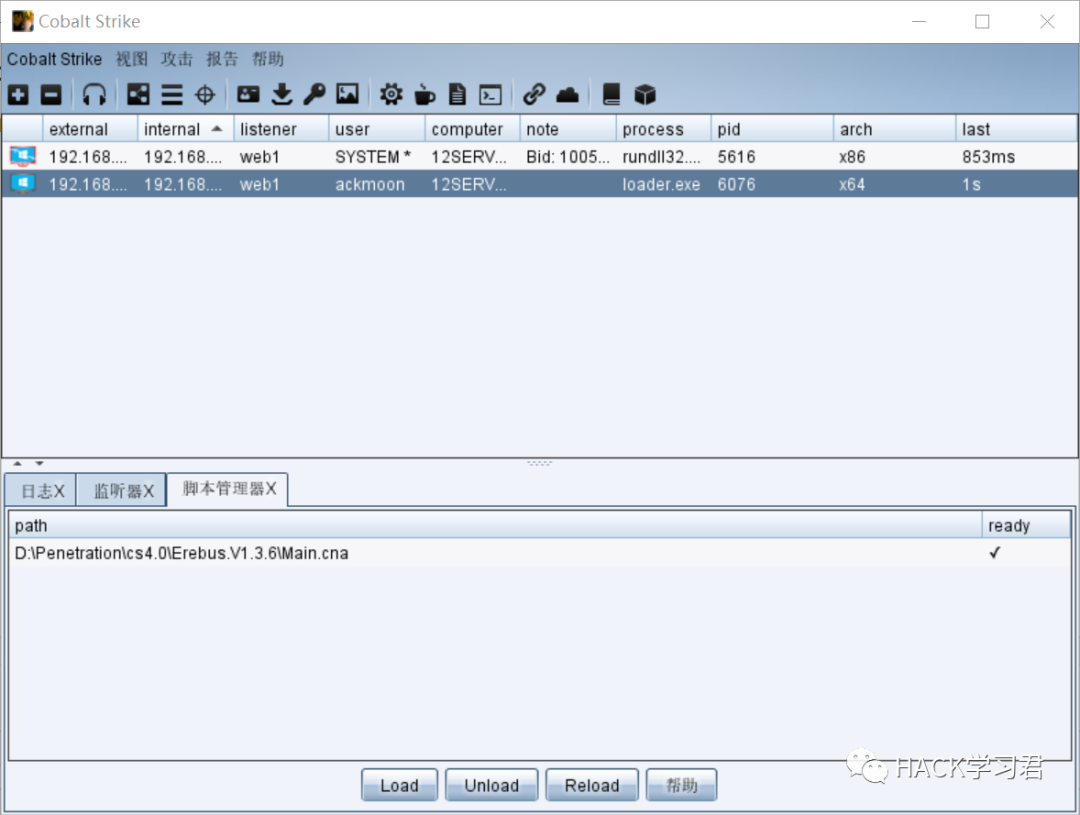The image size is (1080, 815).
Task: Switch to the 监听器 tab
Action: [123, 491]
